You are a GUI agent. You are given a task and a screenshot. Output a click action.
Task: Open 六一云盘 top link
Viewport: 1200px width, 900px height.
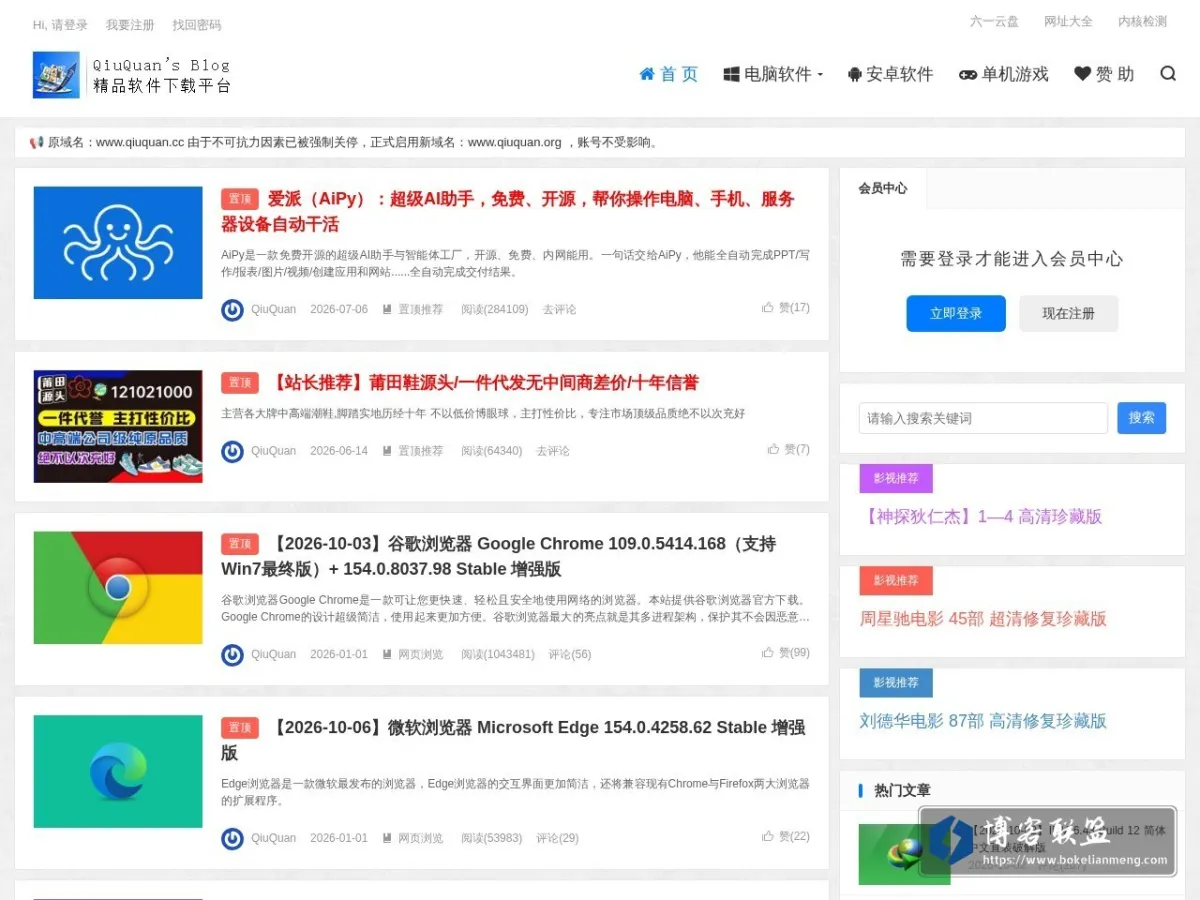tap(994, 21)
